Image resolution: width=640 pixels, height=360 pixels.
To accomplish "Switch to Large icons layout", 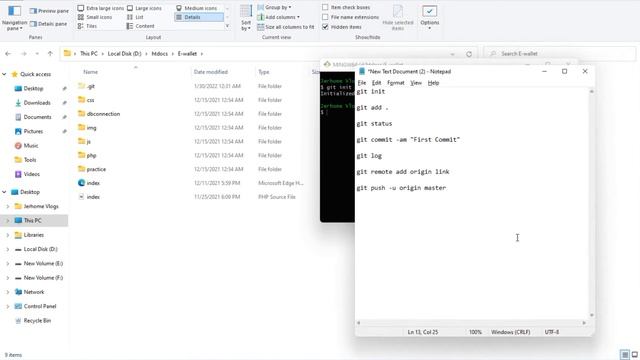I will [x=144, y=8].
